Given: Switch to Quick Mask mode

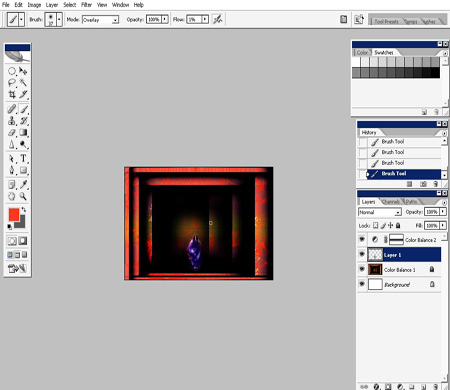Looking at the screenshot, I should (x=23, y=241).
